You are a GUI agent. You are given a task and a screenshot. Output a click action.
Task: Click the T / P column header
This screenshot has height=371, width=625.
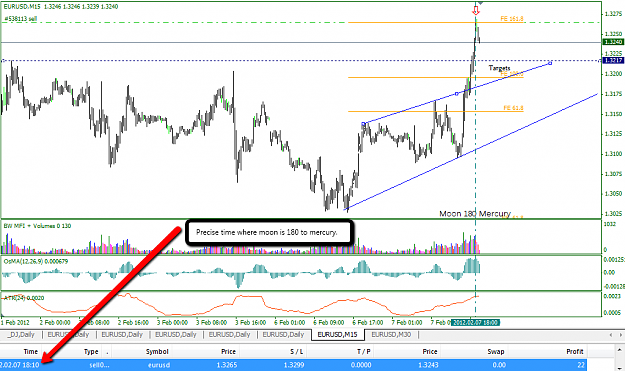pyautogui.click(x=364, y=351)
